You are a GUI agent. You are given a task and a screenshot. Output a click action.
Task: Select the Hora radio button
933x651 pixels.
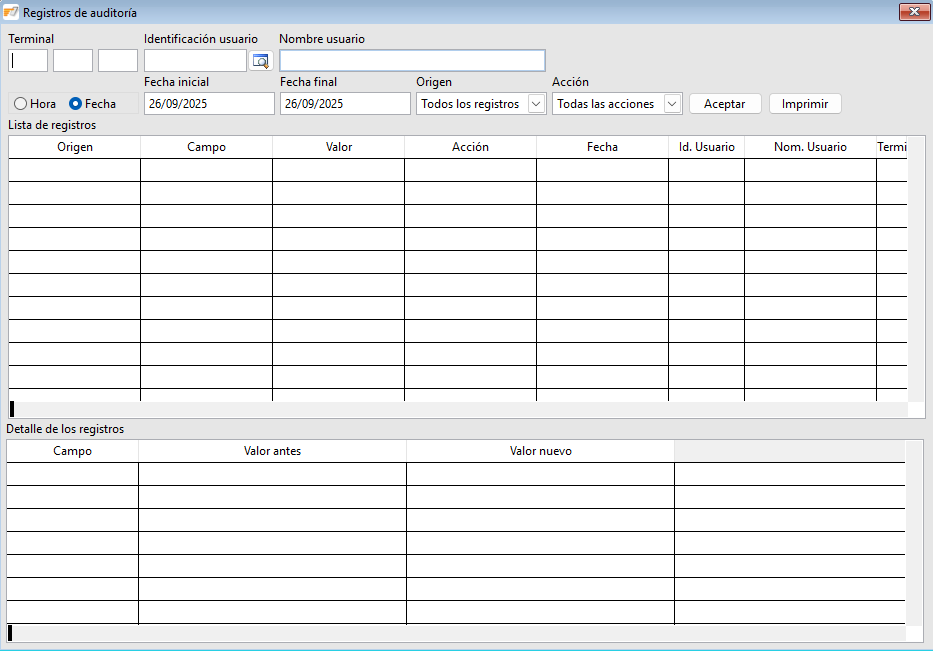click(x=20, y=104)
